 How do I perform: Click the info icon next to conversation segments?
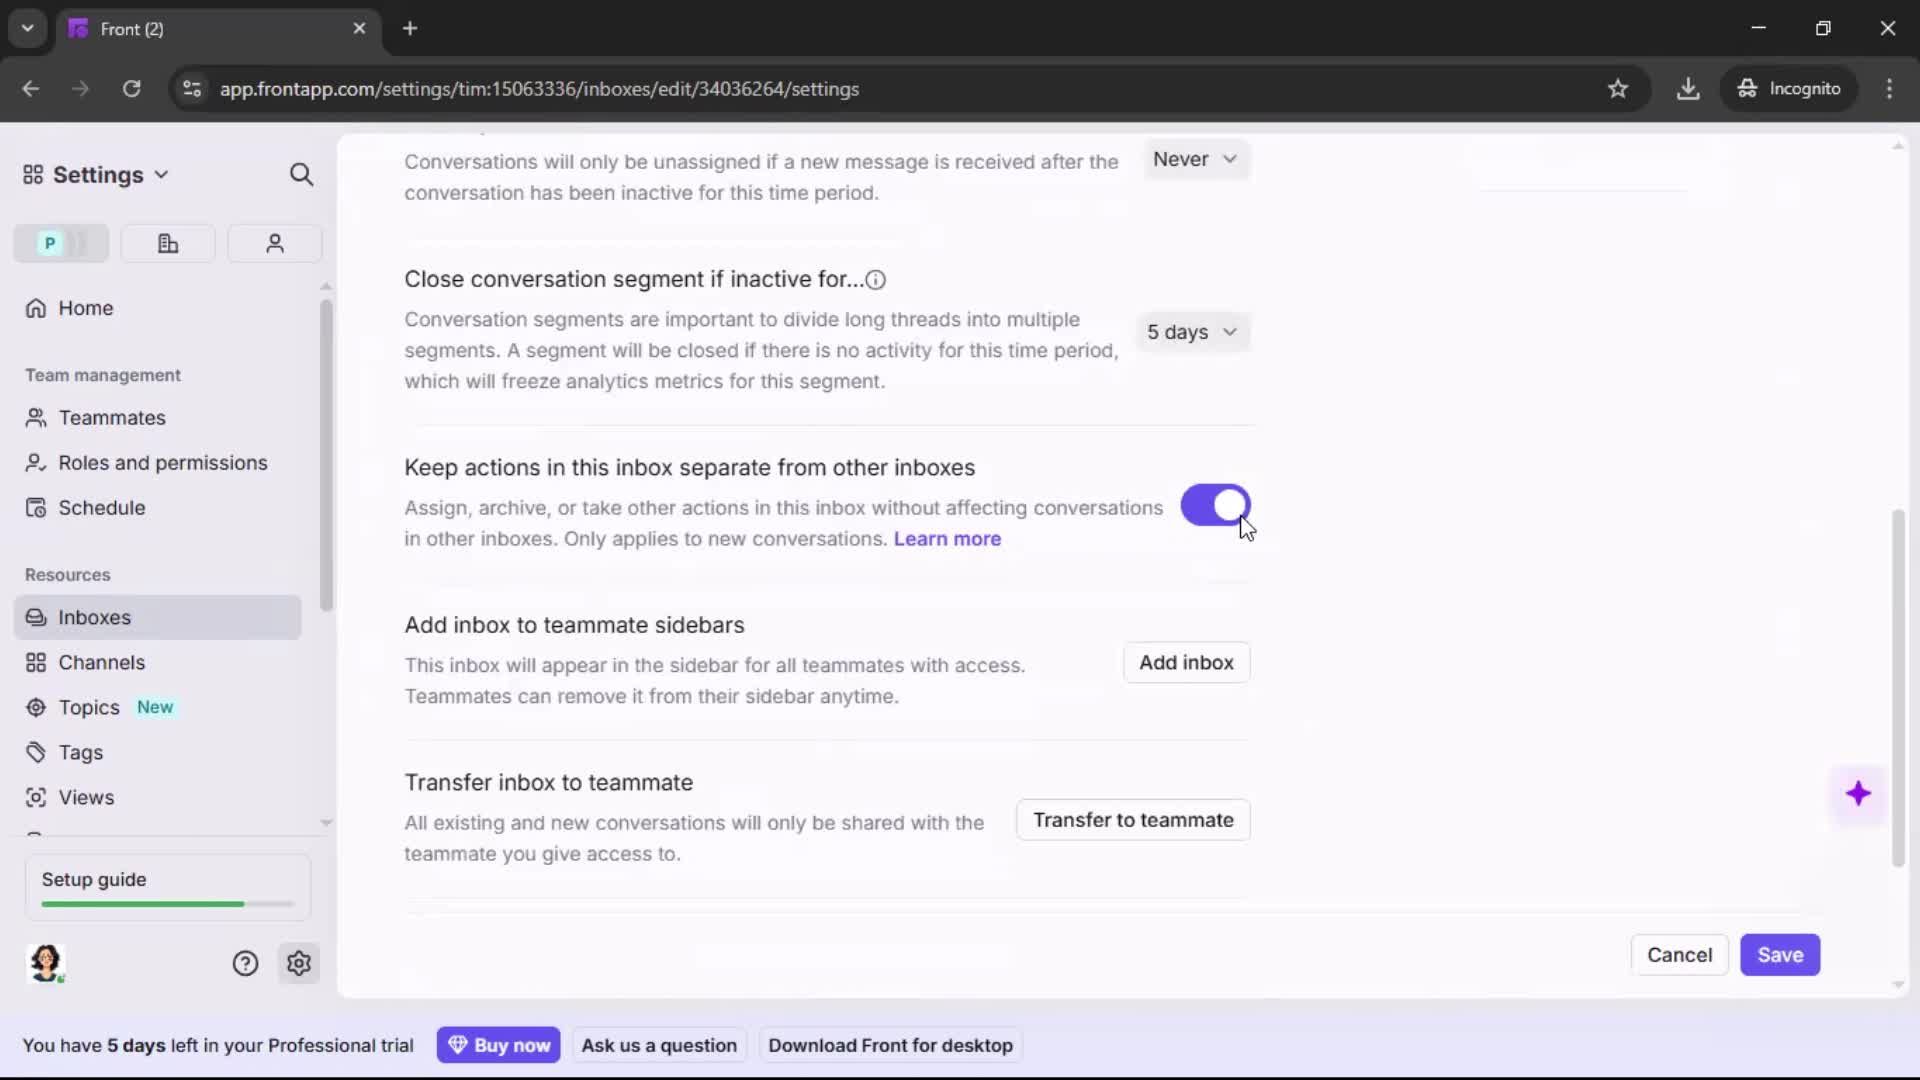click(875, 279)
